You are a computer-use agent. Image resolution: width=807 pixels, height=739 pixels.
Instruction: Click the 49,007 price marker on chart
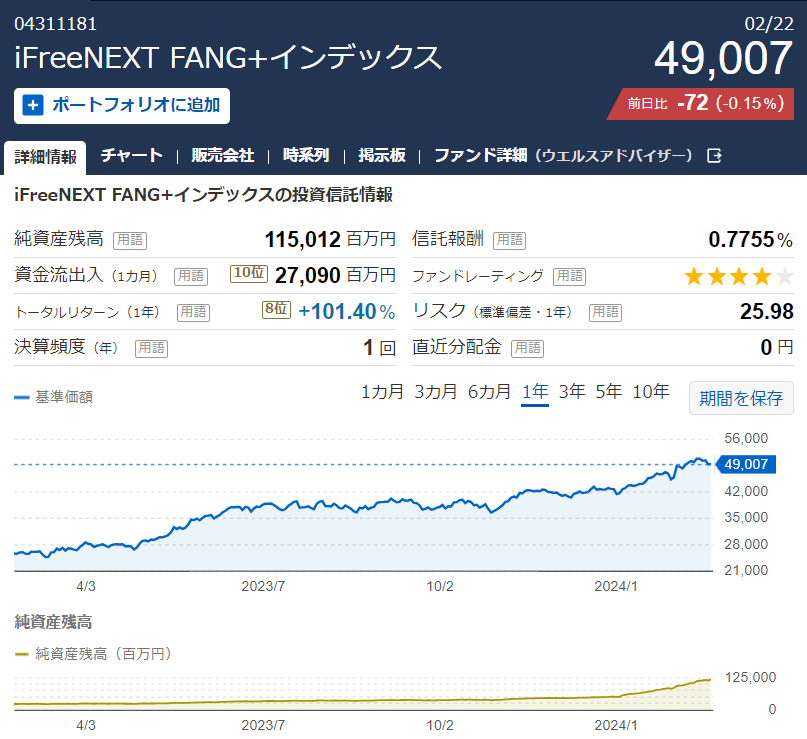pyautogui.click(x=746, y=464)
